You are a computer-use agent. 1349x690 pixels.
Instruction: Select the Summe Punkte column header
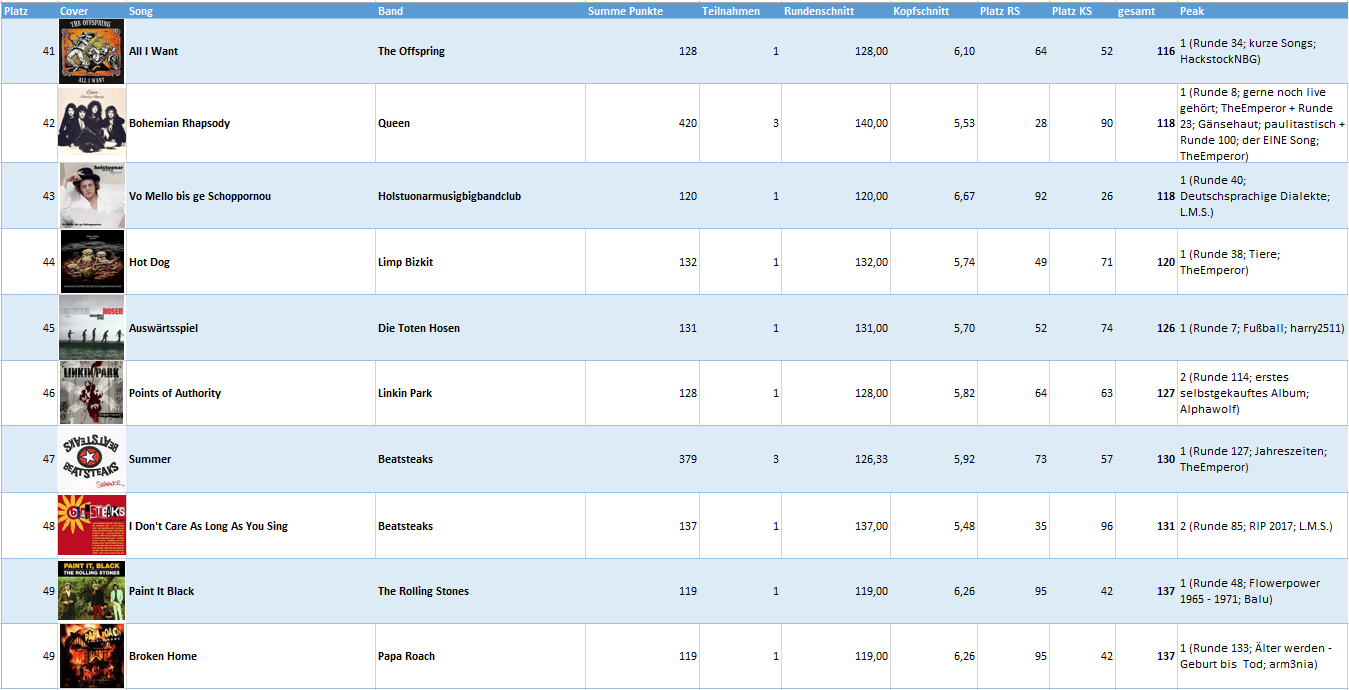625,11
